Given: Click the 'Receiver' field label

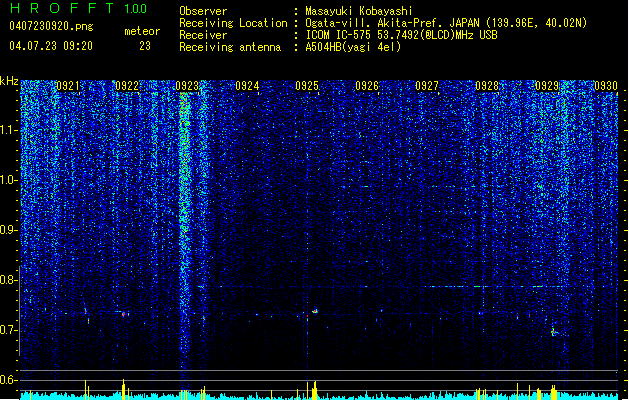Looking at the screenshot, I should (x=203, y=35).
